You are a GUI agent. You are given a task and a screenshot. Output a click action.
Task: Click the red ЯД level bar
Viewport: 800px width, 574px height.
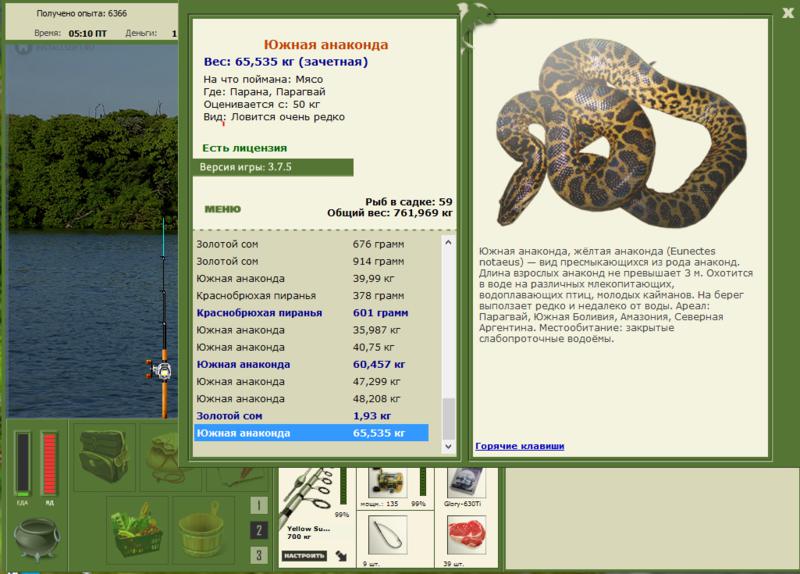click(x=49, y=463)
